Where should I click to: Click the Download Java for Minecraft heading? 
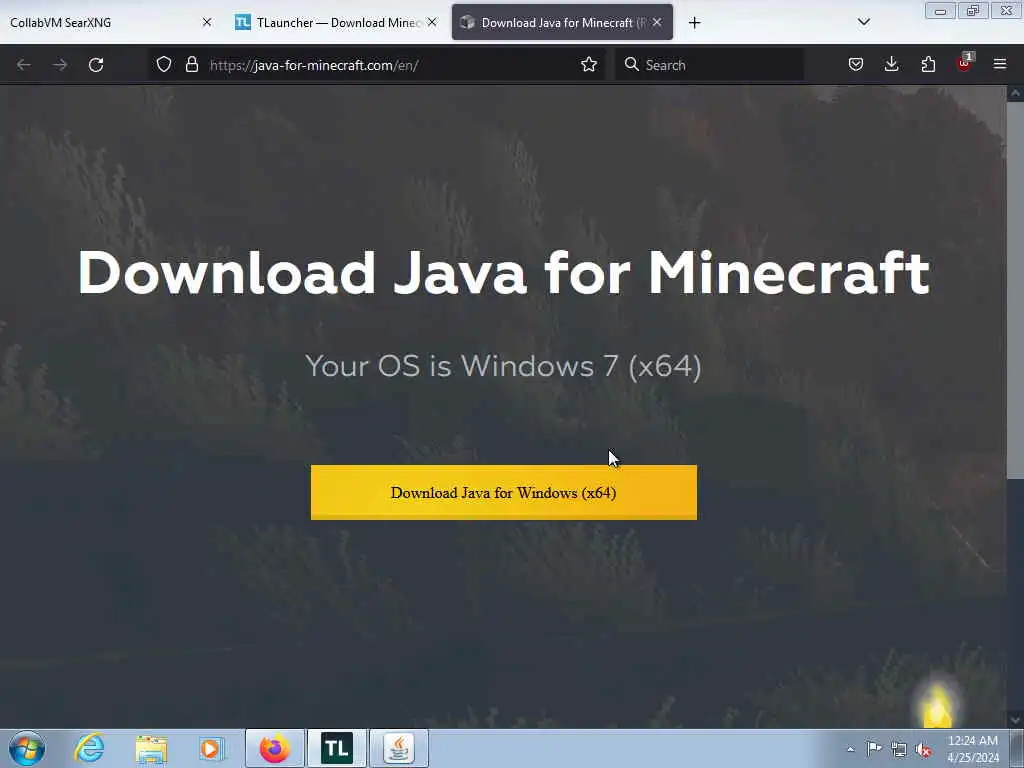point(504,273)
